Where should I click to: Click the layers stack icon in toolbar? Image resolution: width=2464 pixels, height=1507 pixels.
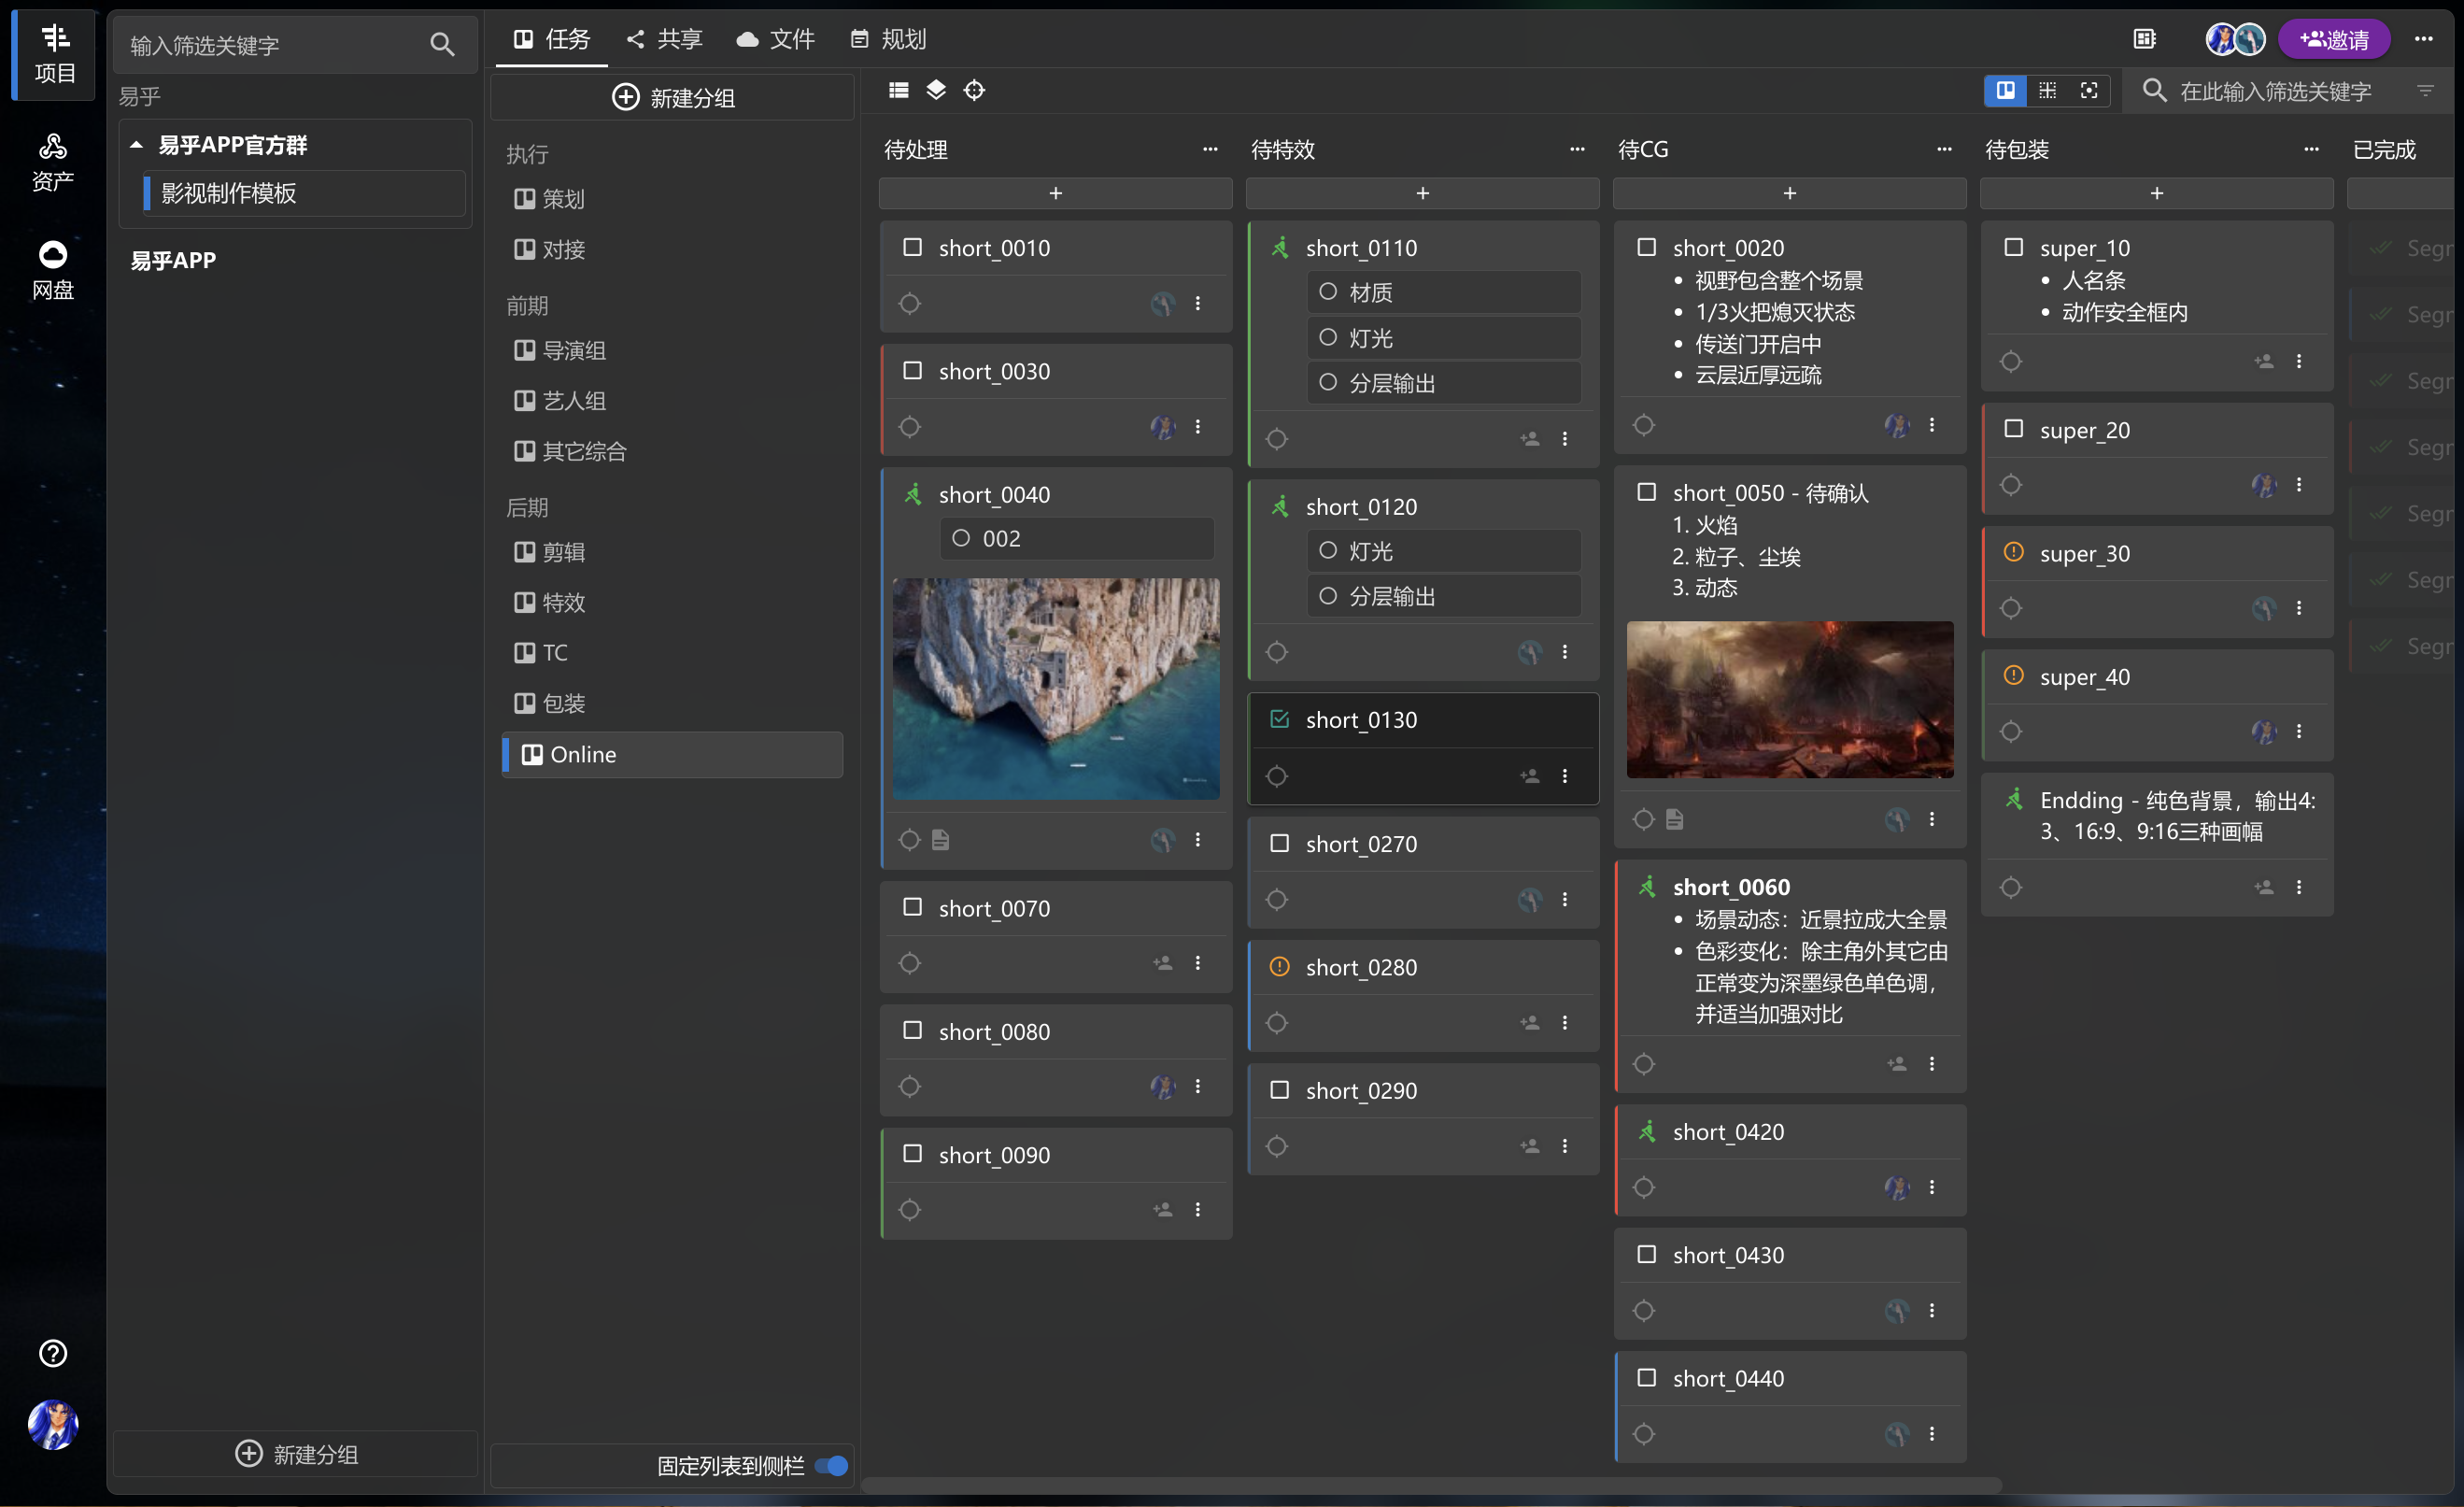coord(936,90)
